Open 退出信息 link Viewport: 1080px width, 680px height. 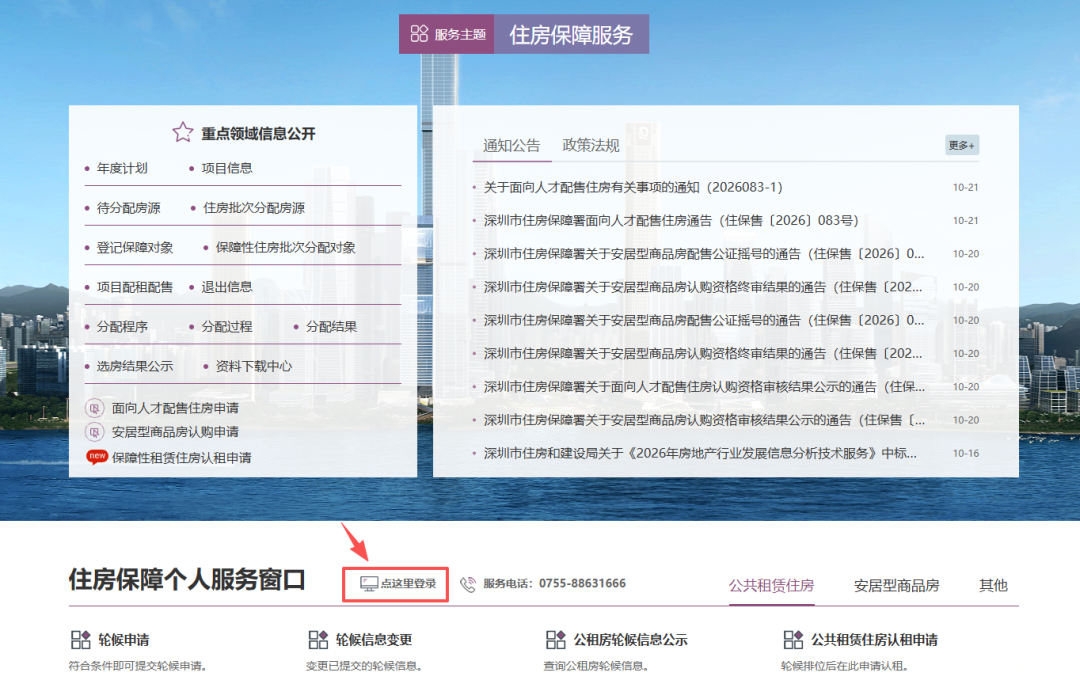(x=227, y=287)
